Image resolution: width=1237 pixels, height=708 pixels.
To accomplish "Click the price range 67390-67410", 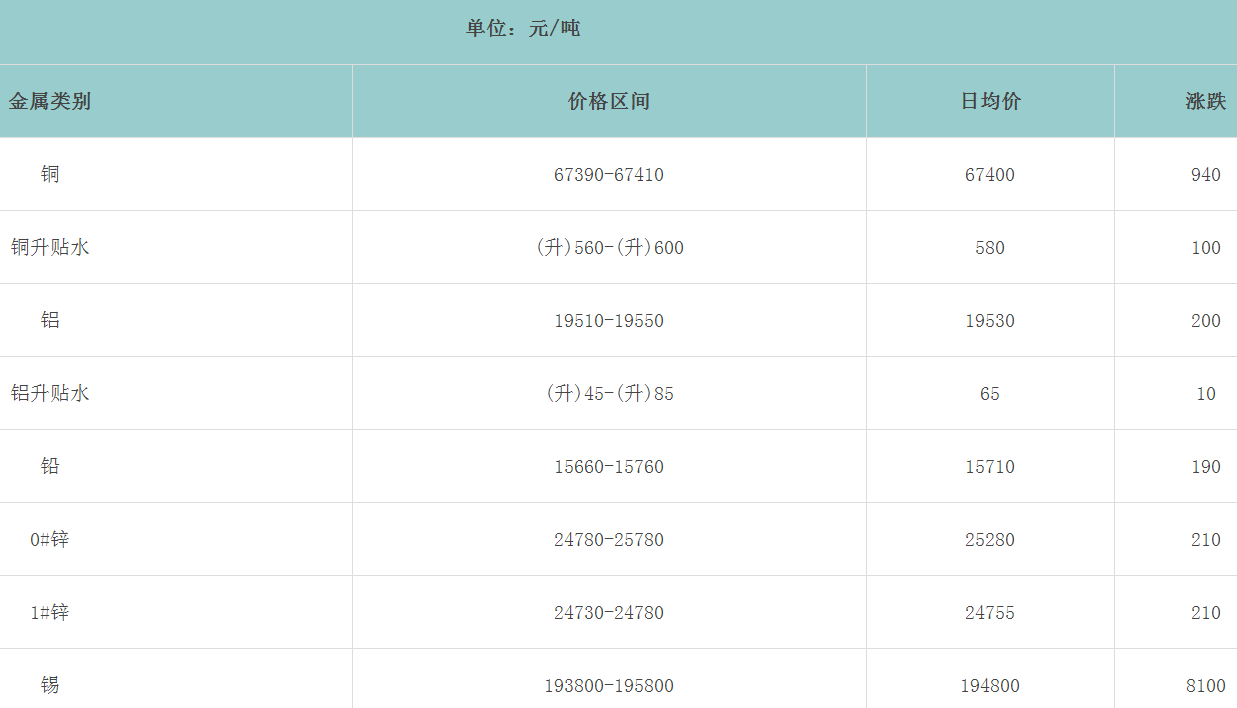I will point(609,175).
